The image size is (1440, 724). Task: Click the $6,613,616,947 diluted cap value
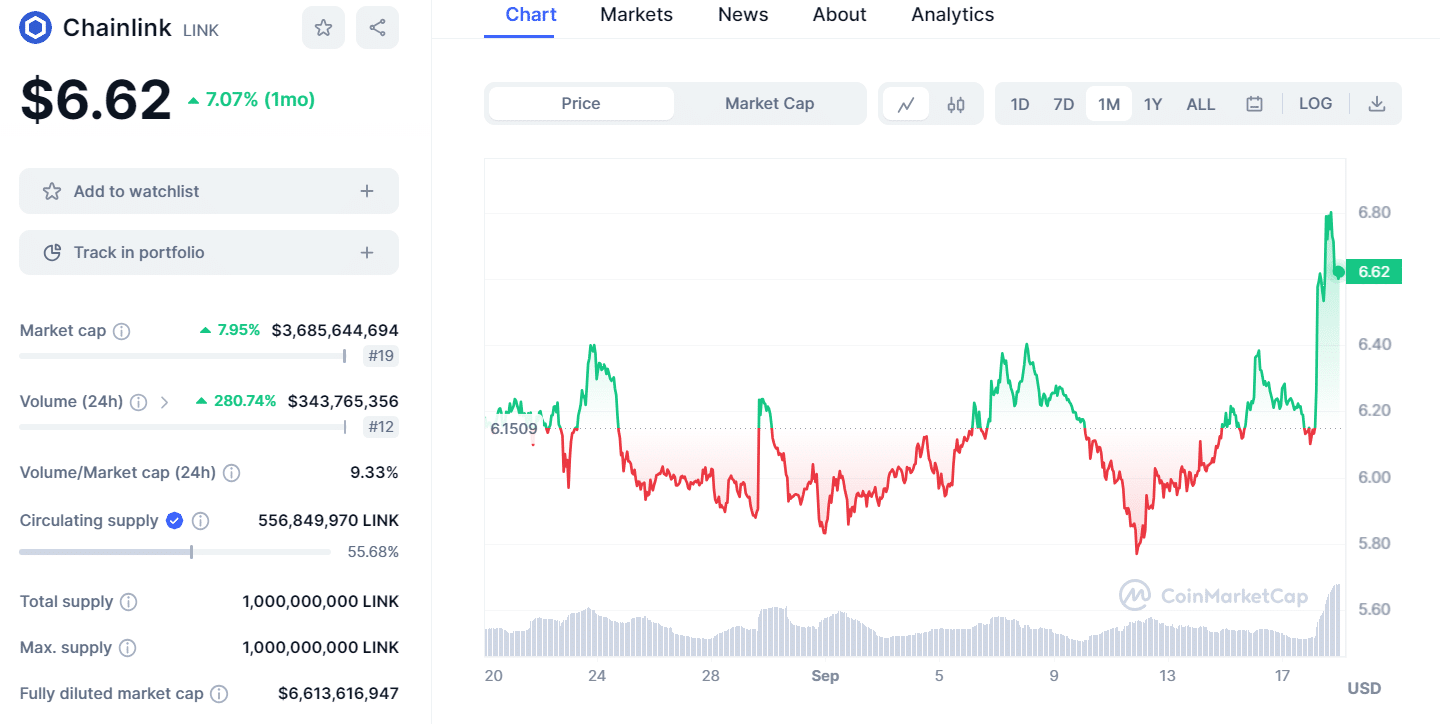click(338, 693)
